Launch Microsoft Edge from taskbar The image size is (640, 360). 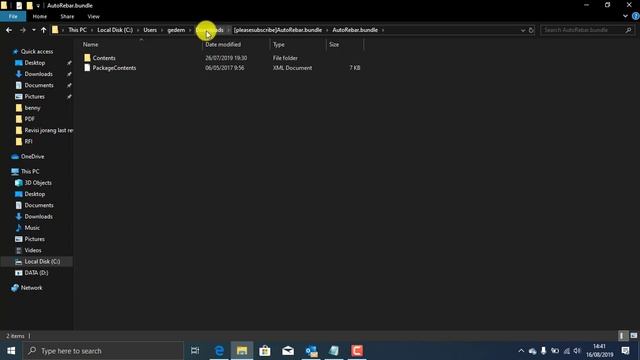(x=219, y=351)
